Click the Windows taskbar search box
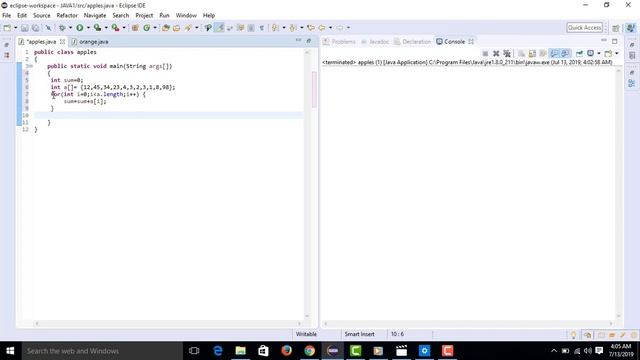640x360 pixels. [102, 351]
